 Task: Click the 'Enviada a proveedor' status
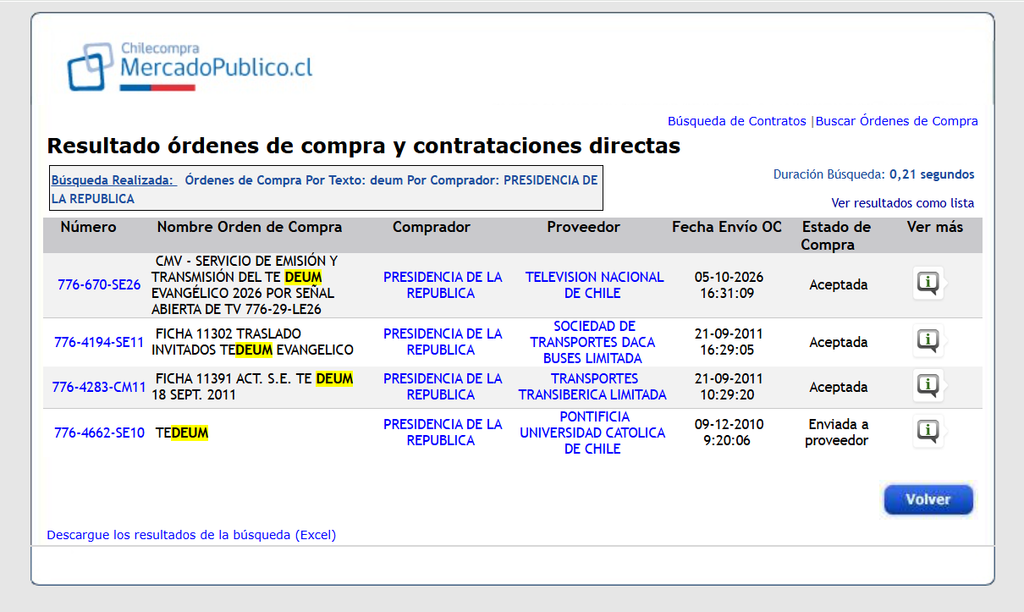point(837,432)
